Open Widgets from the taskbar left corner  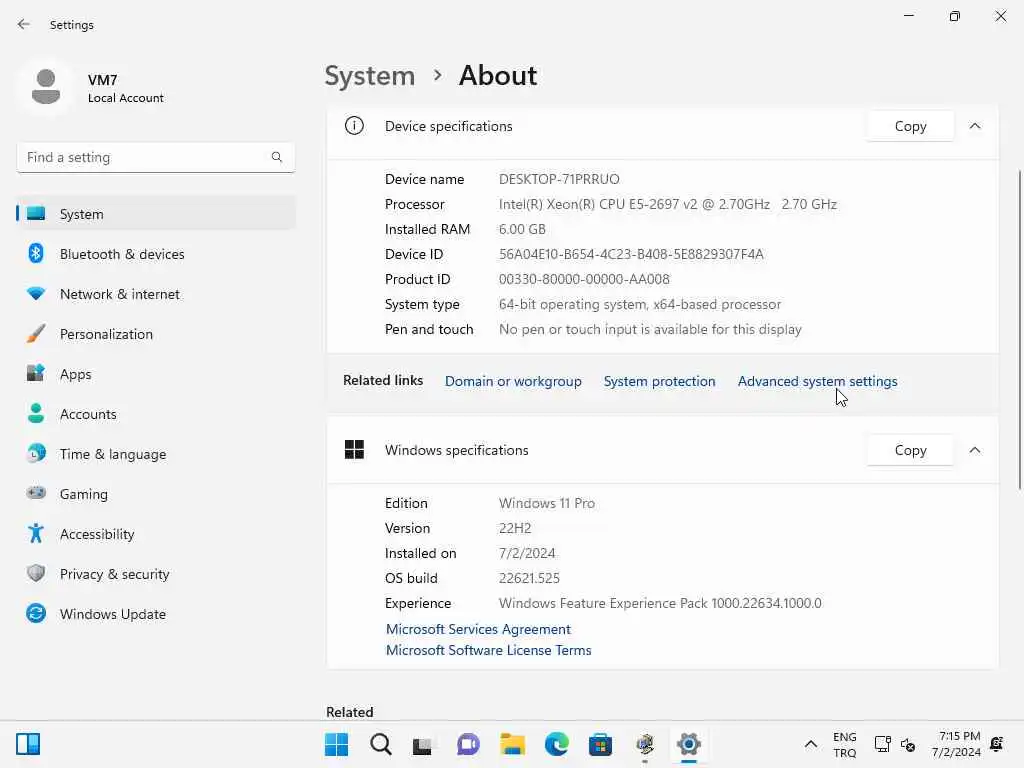28,744
